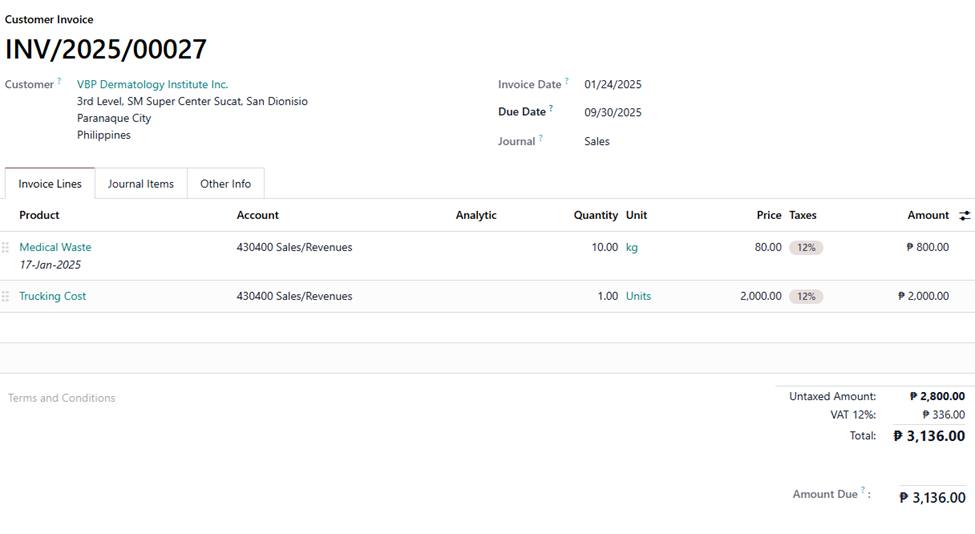Open the Medical Waste product link
The width and height of the screenshot is (975, 534).
(55, 247)
